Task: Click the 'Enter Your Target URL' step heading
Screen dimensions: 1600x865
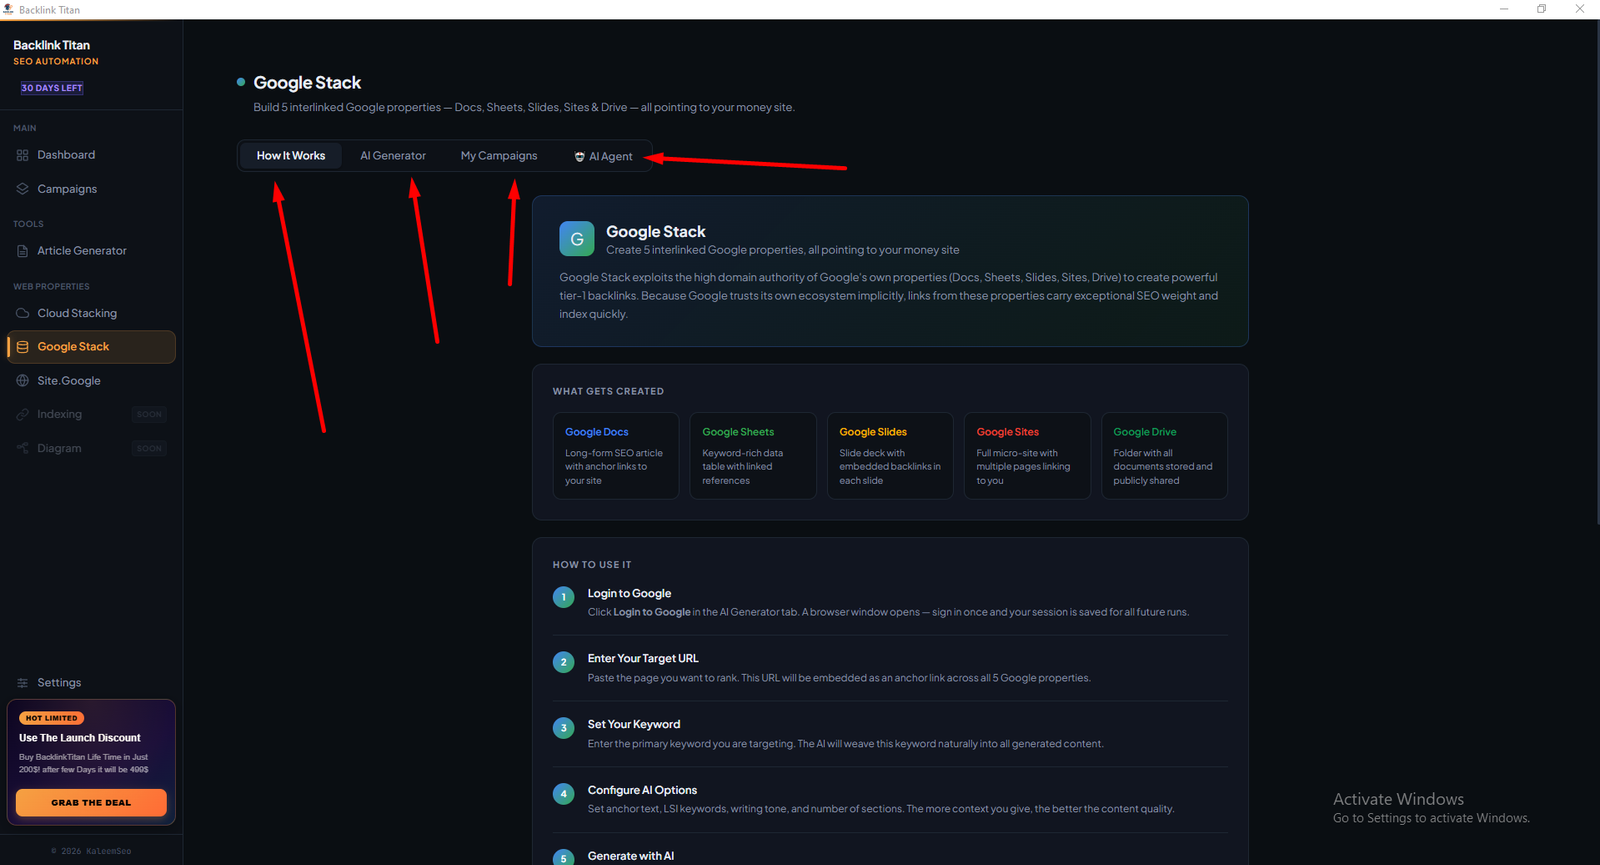Action: click(x=643, y=659)
